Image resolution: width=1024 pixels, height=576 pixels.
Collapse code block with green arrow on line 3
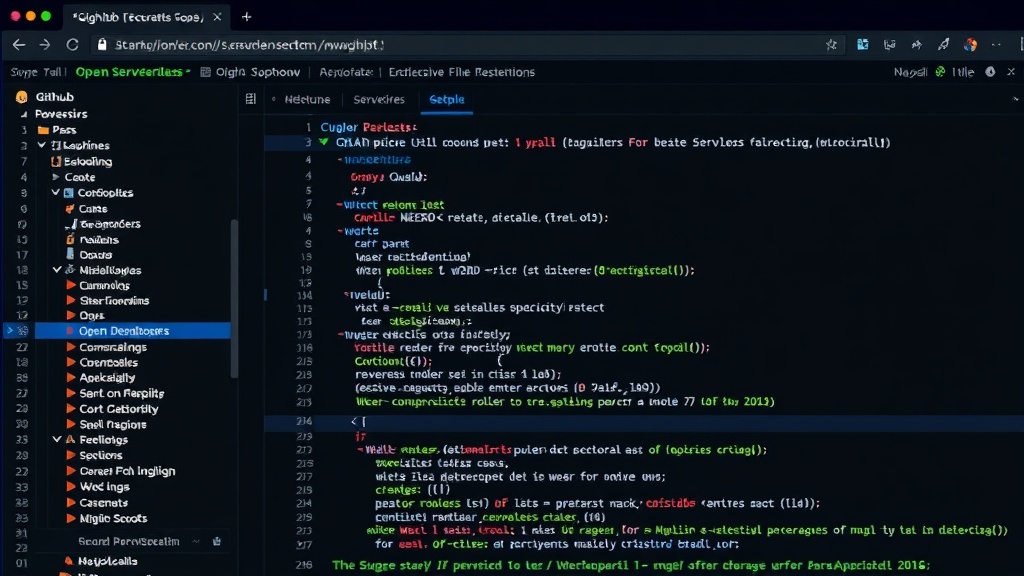[x=324, y=142]
